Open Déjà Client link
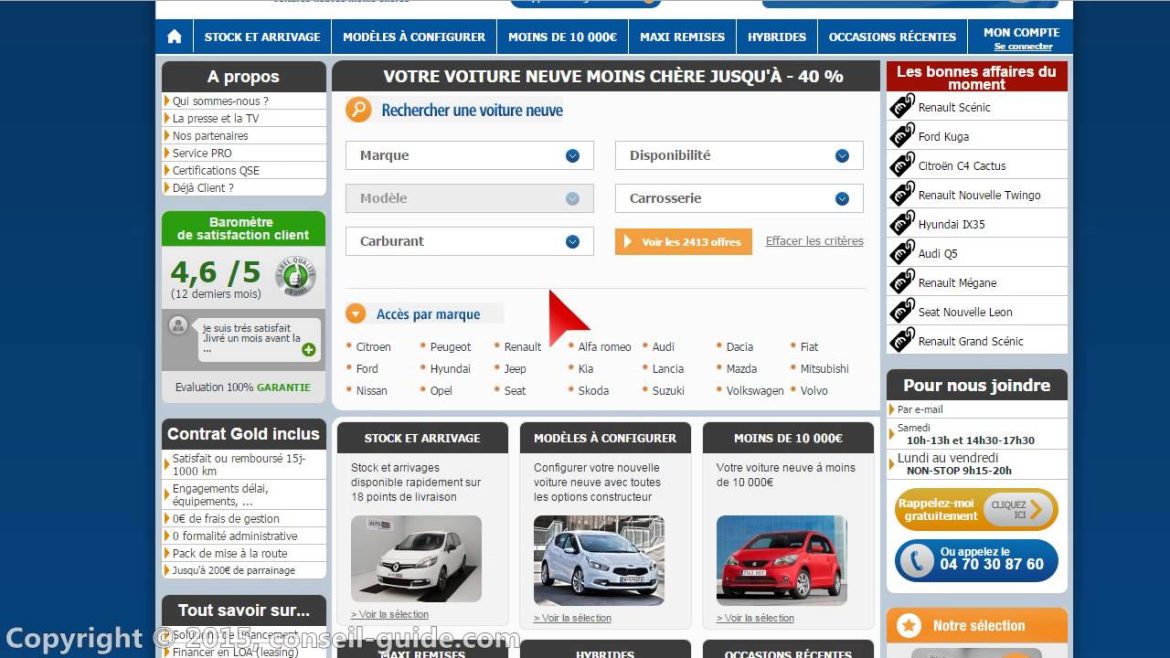Image resolution: width=1170 pixels, height=658 pixels. pyautogui.click(x=203, y=188)
